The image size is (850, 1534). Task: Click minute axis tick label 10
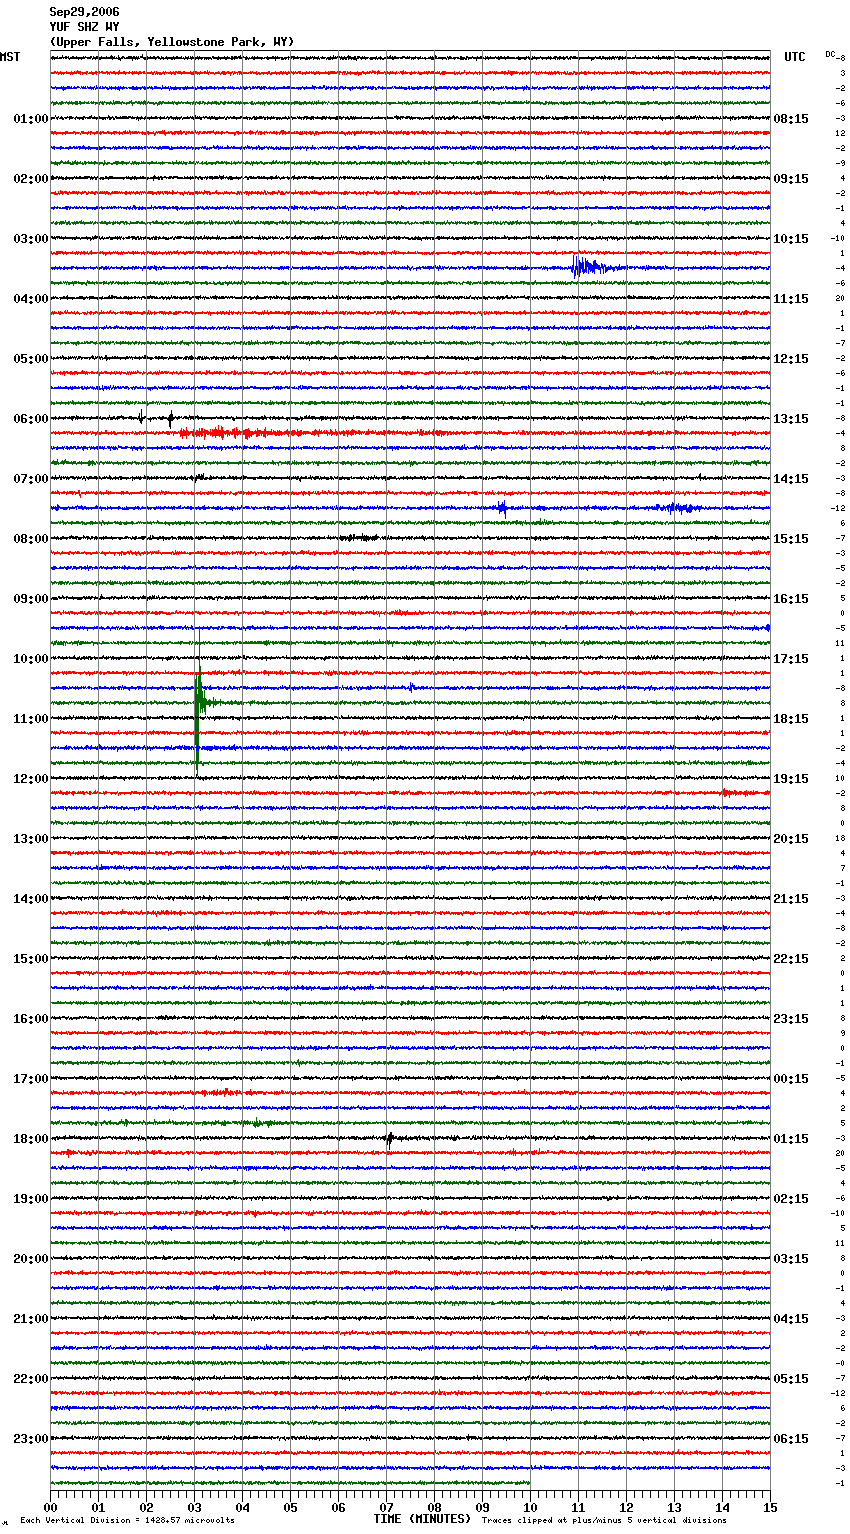pos(530,1507)
